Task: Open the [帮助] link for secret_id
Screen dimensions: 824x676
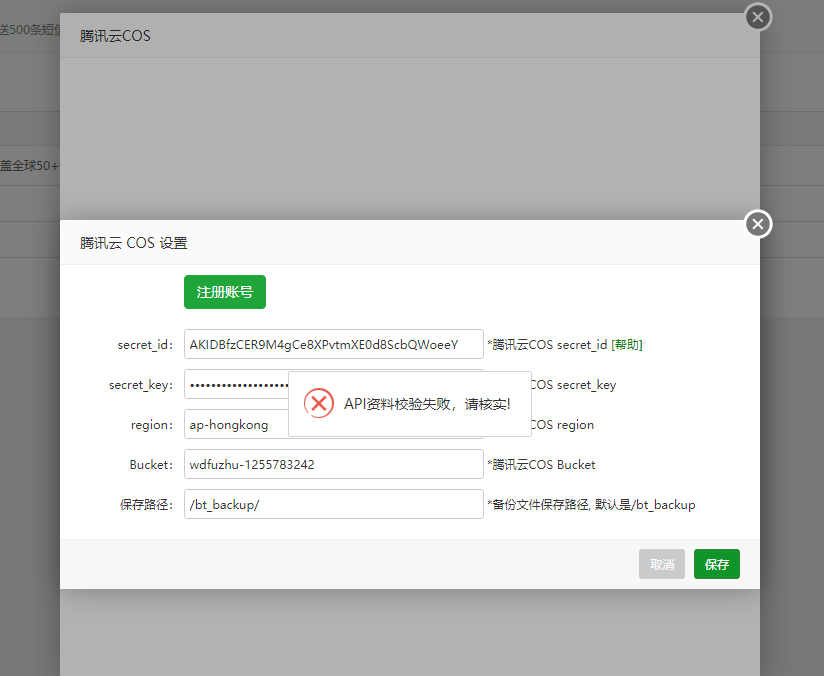Action: click(627, 345)
